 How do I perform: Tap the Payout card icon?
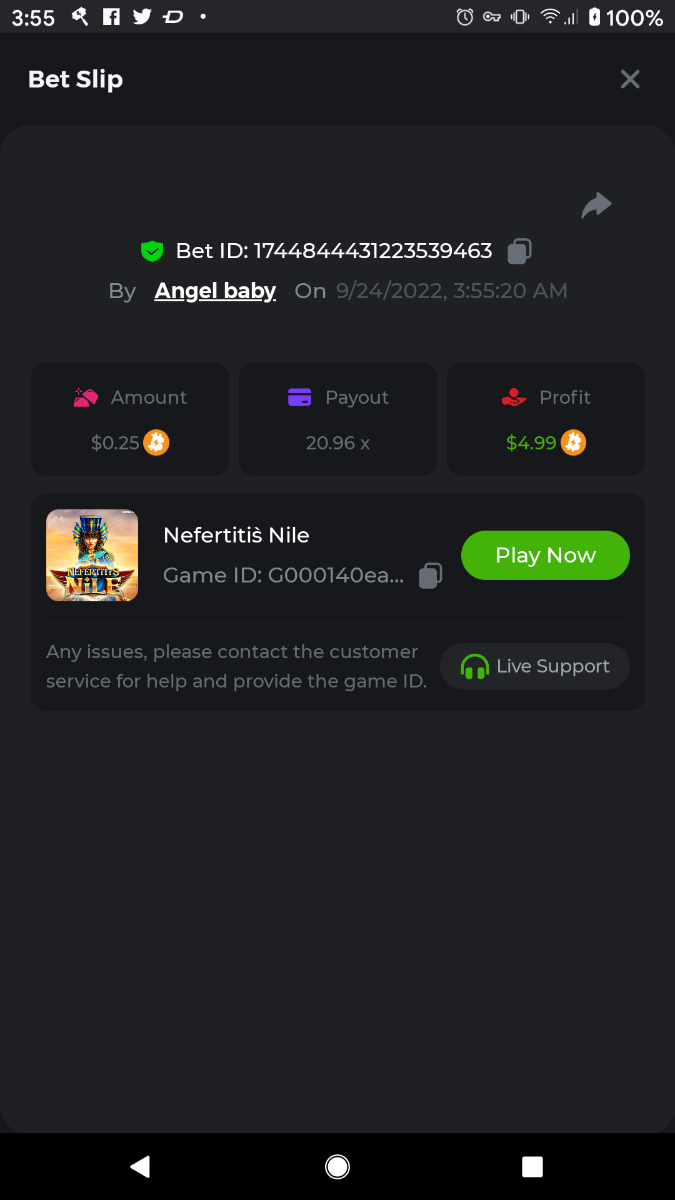point(299,397)
